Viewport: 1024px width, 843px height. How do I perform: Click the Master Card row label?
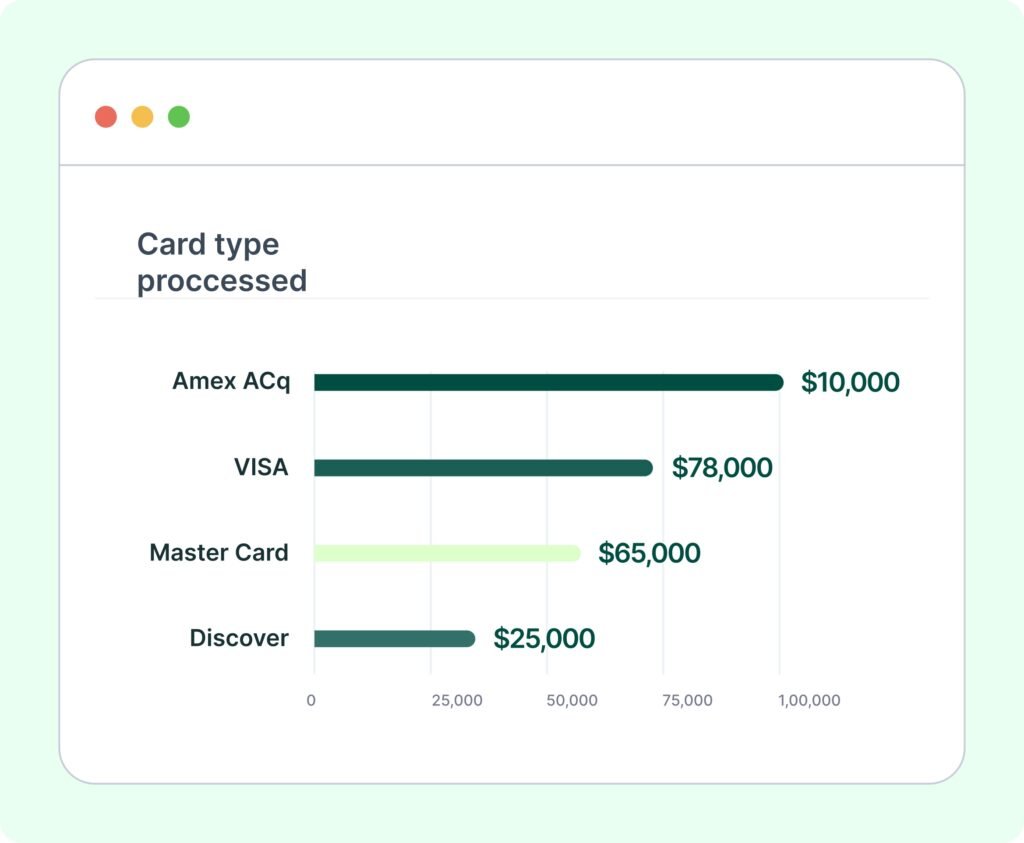point(219,553)
